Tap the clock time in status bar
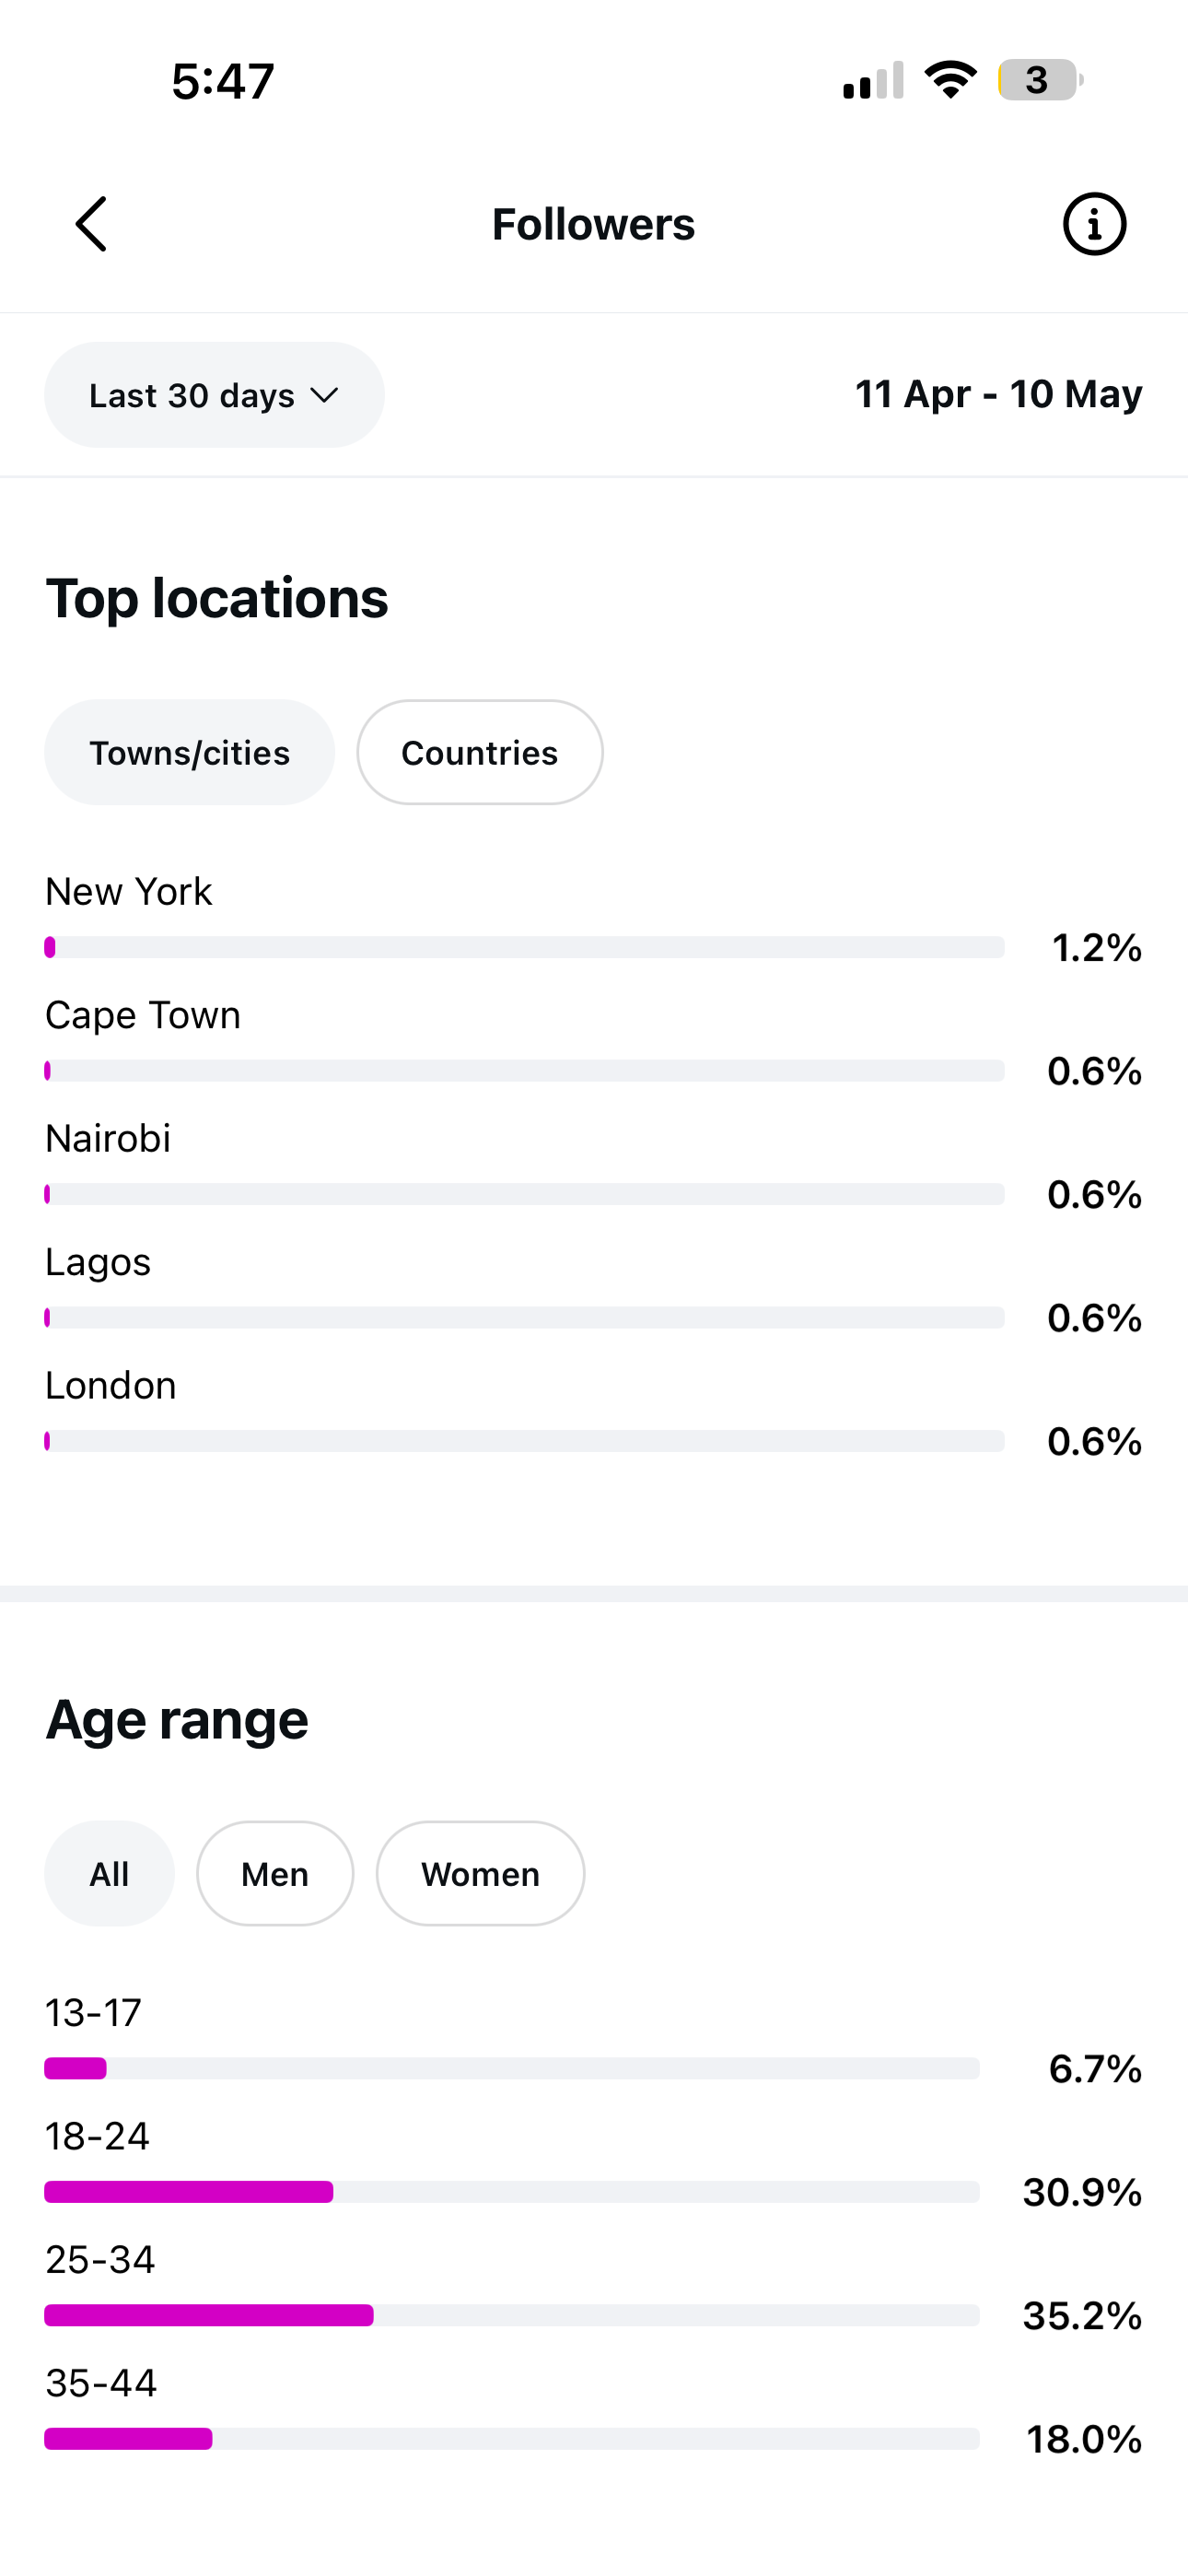The width and height of the screenshot is (1188, 2576). [223, 81]
